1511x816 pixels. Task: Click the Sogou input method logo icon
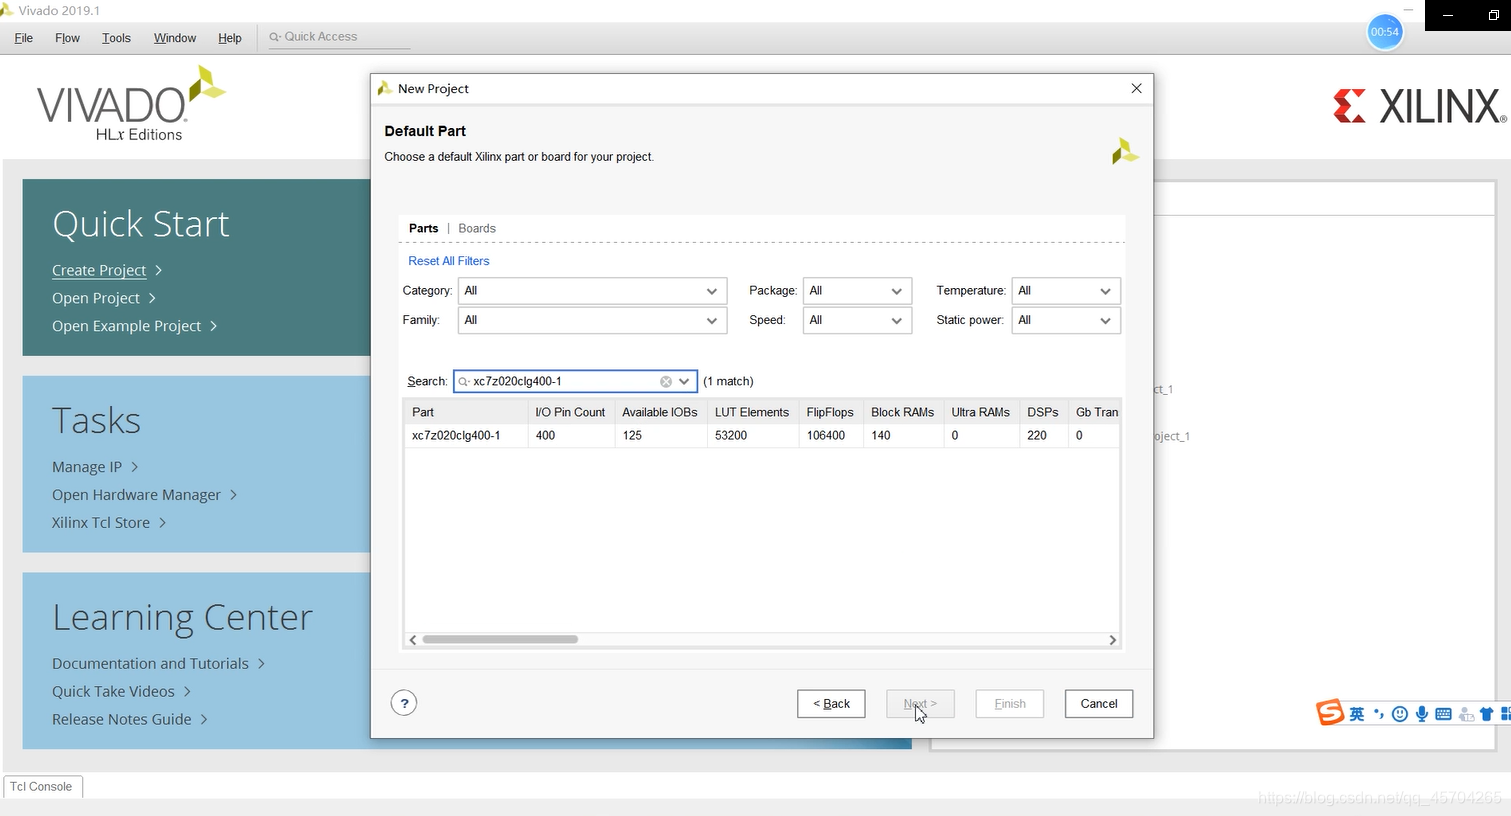[x=1329, y=712]
